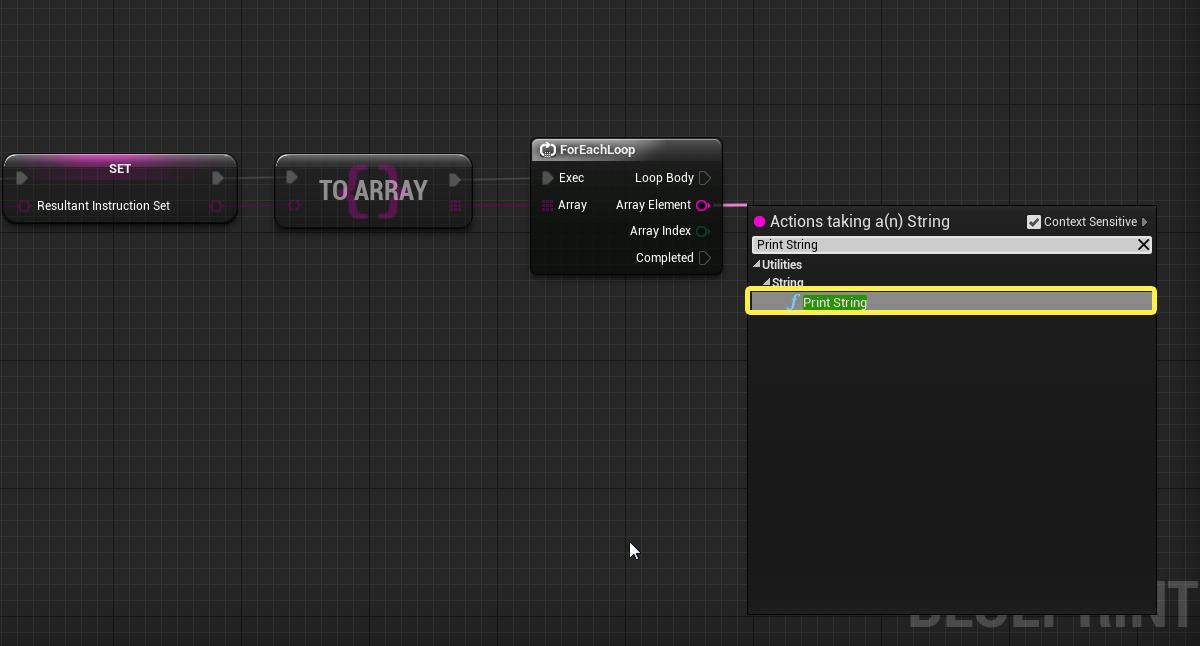The width and height of the screenshot is (1200, 646).
Task: Collapse the Utilities category
Action: click(757, 265)
